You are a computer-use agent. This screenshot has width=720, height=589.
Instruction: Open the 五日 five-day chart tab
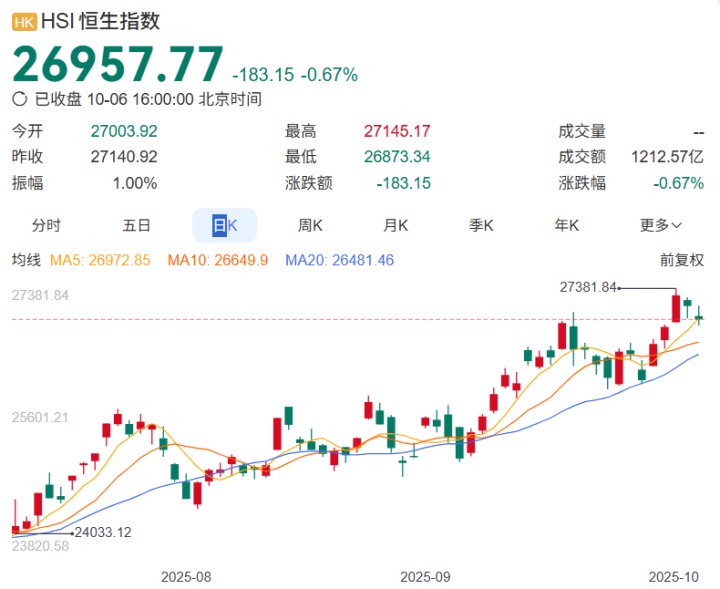tap(136, 225)
